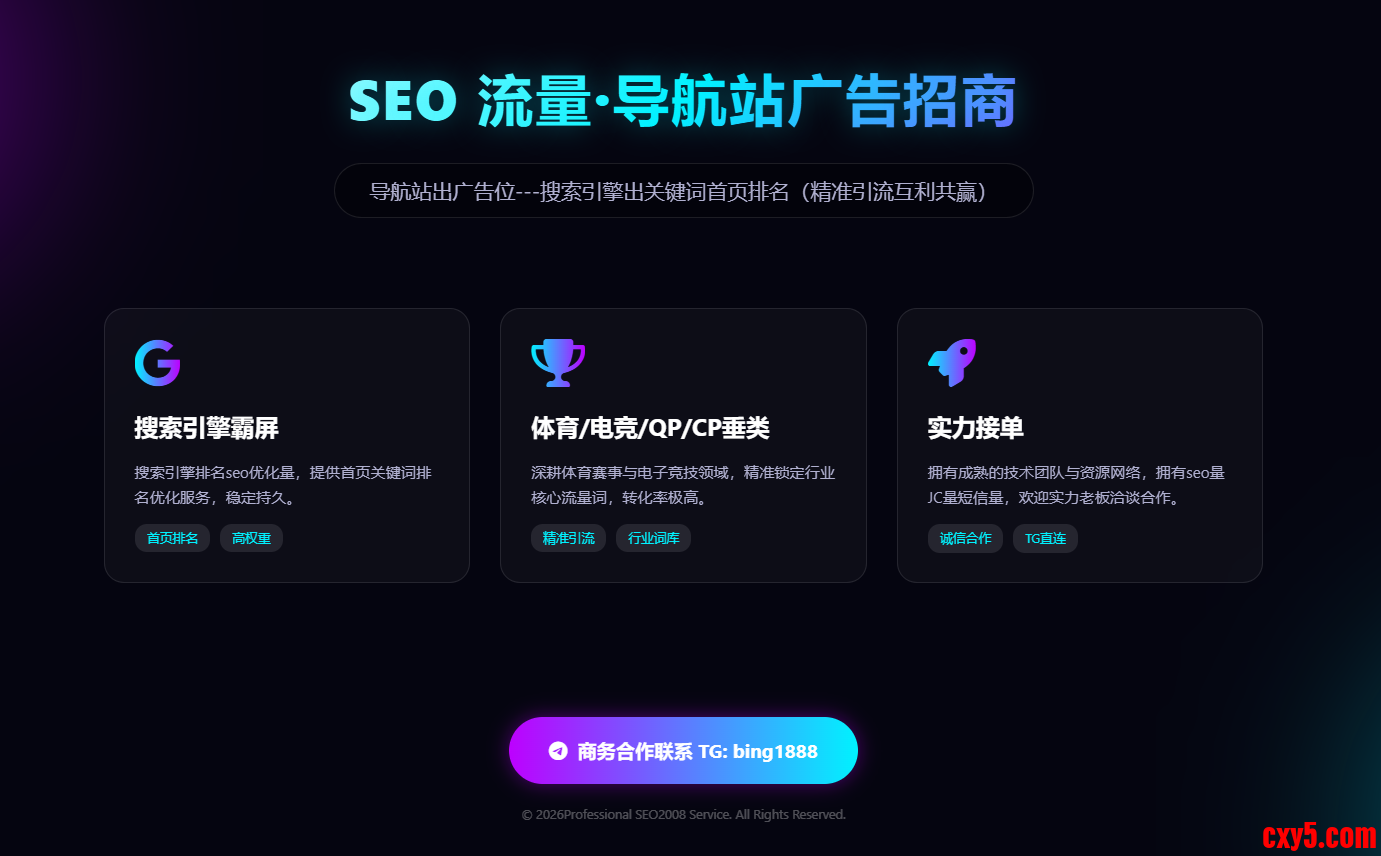Click the cxy5.com watermark logo

pos(1322,836)
